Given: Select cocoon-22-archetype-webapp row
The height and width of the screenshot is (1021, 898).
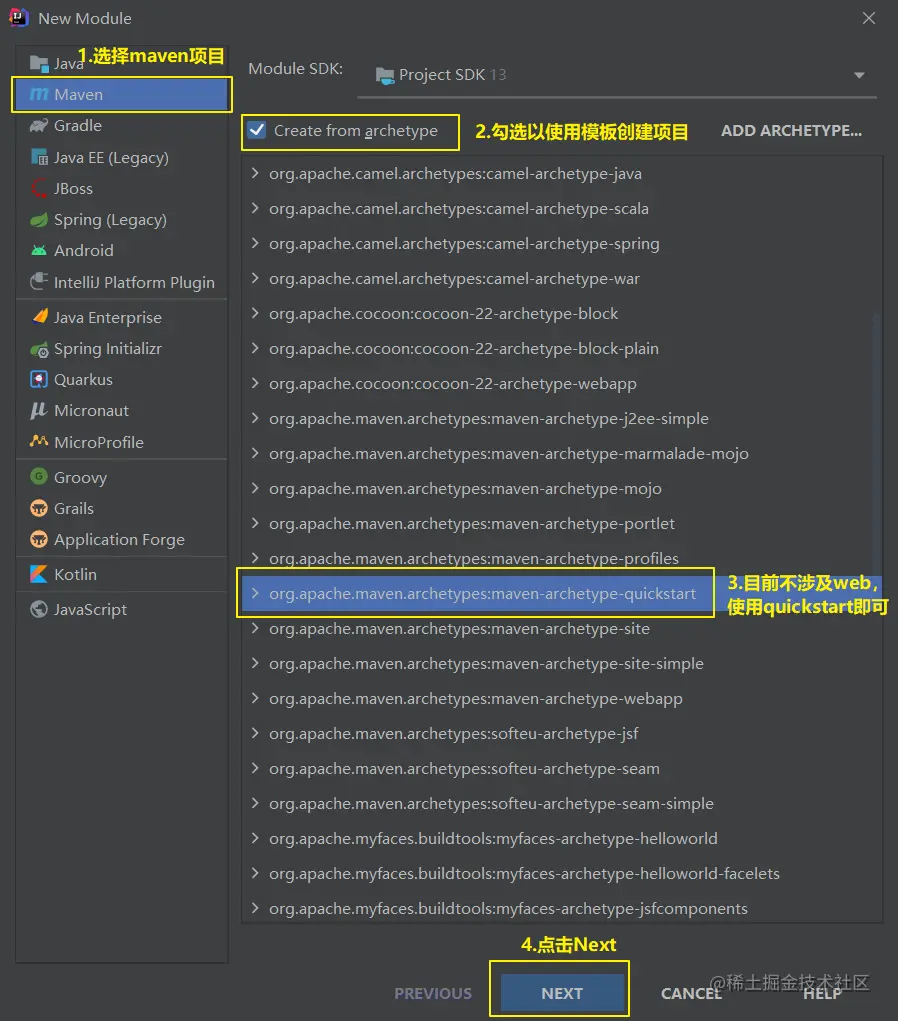Looking at the screenshot, I should point(562,384).
